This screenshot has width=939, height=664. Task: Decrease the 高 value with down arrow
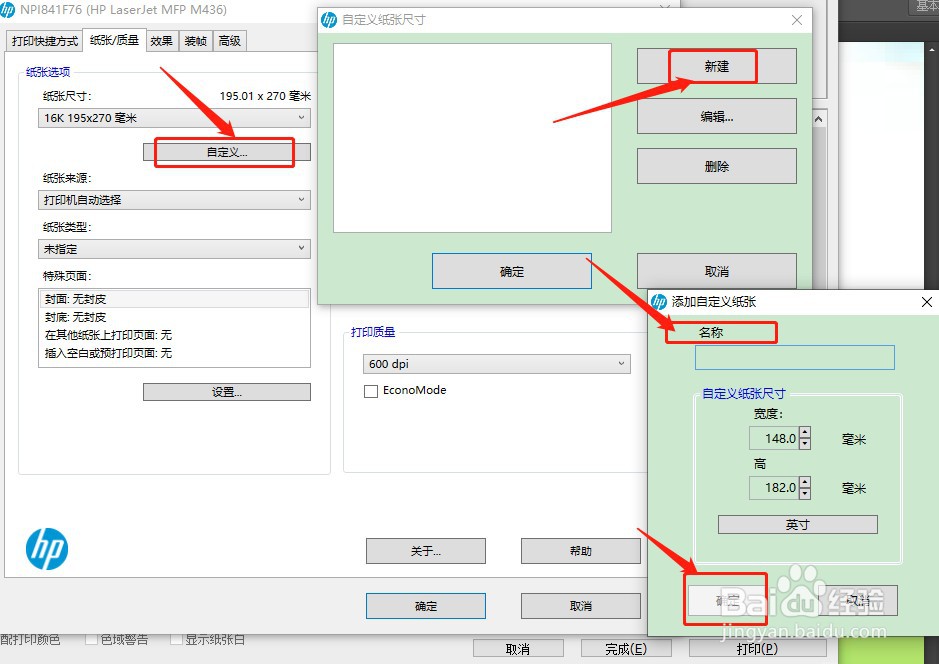click(805, 493)
